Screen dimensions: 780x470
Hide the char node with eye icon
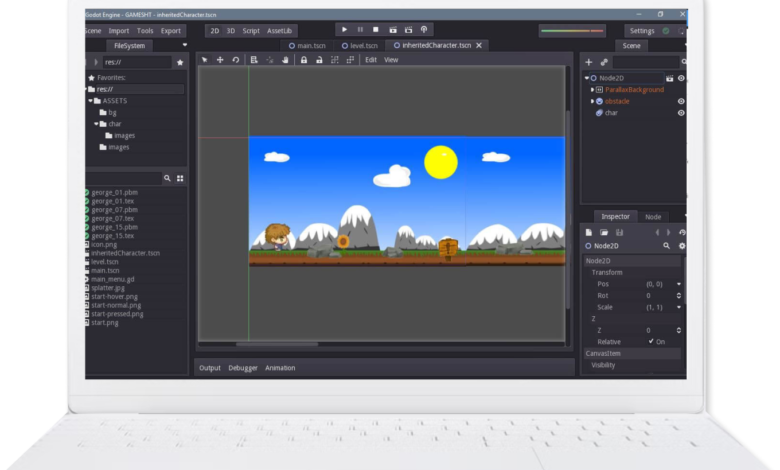pyautogui.click(x=681, y=113)
